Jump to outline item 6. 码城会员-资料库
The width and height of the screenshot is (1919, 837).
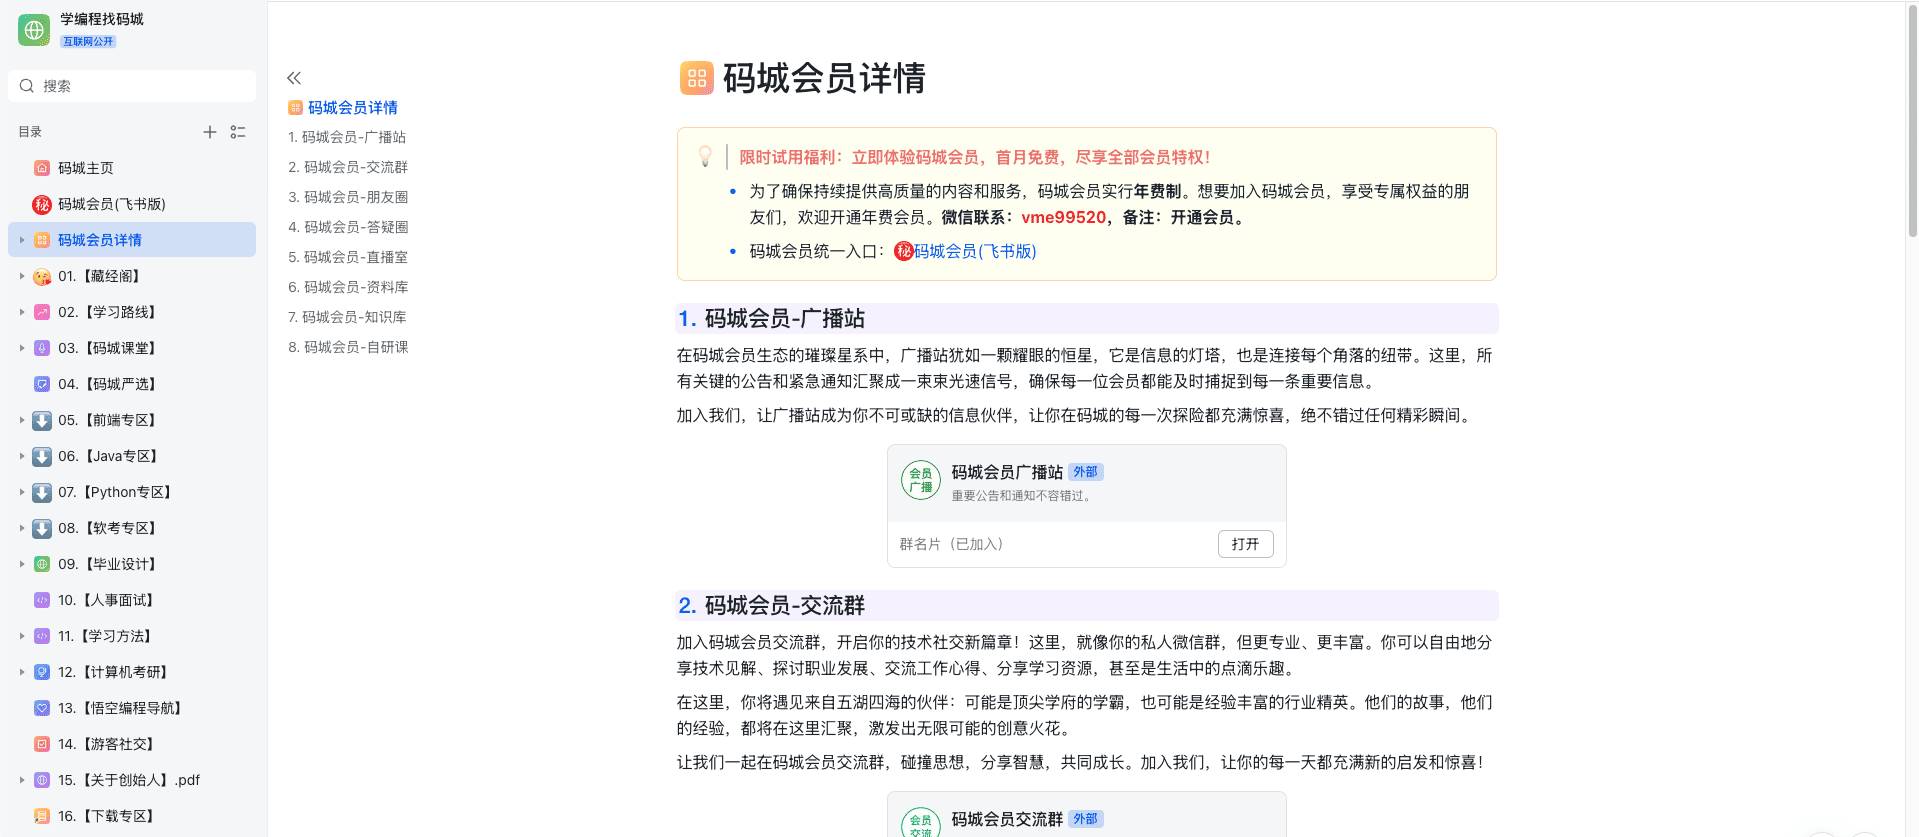pos(348,287)
